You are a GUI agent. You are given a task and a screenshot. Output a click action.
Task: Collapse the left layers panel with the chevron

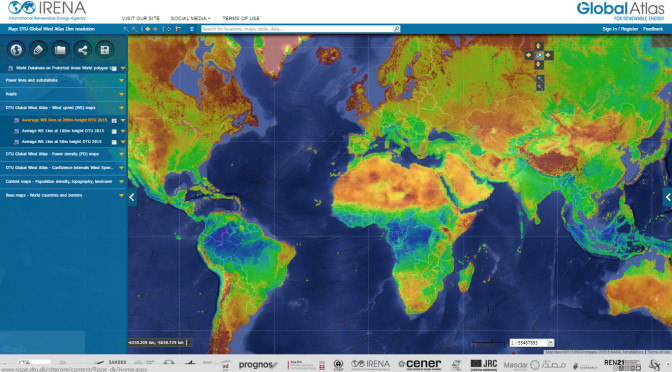coord(132,197)
